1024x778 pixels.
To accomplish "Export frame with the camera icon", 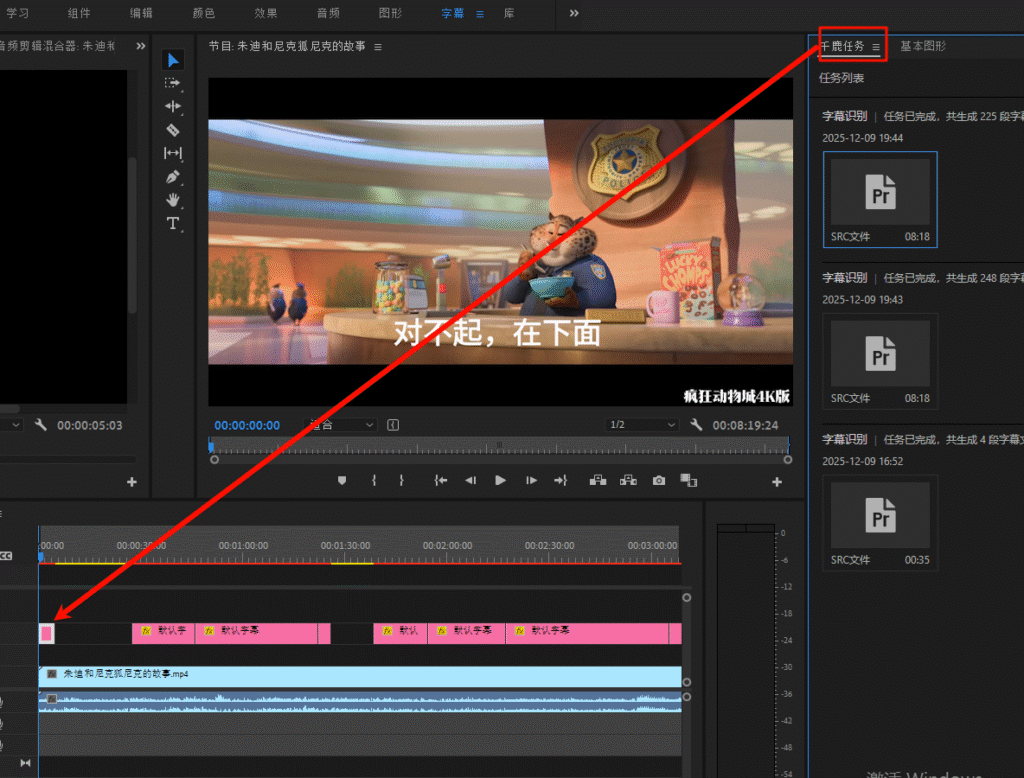I will coord(659,481).
